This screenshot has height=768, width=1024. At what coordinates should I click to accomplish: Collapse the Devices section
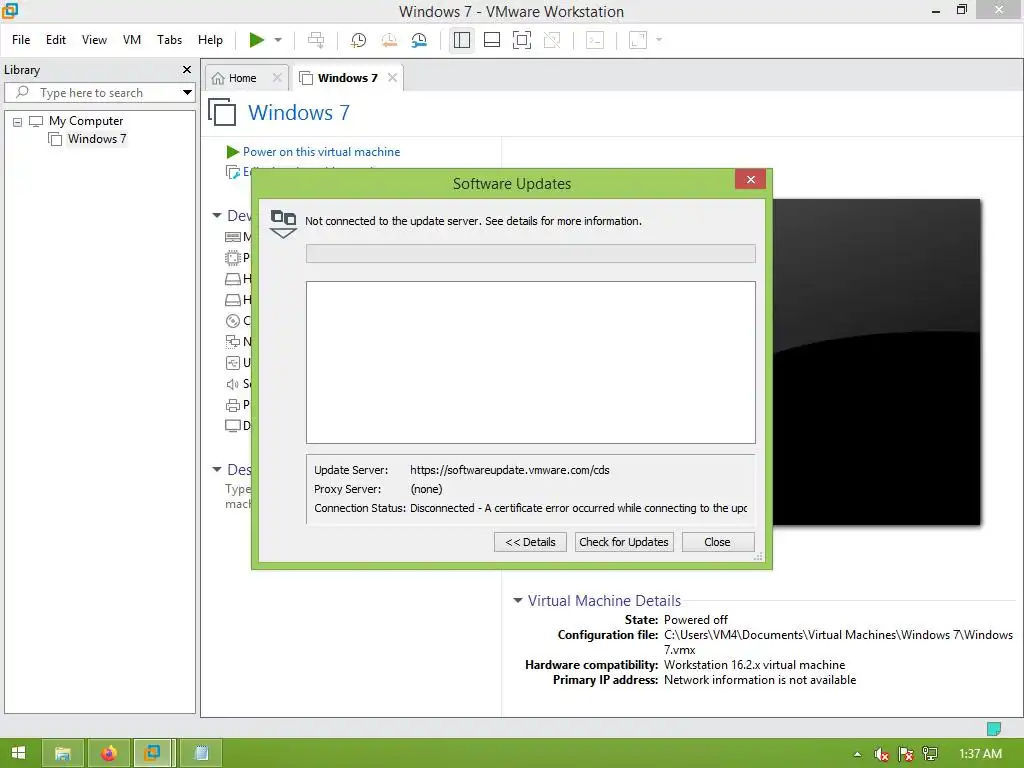click(x=217, y=216)
